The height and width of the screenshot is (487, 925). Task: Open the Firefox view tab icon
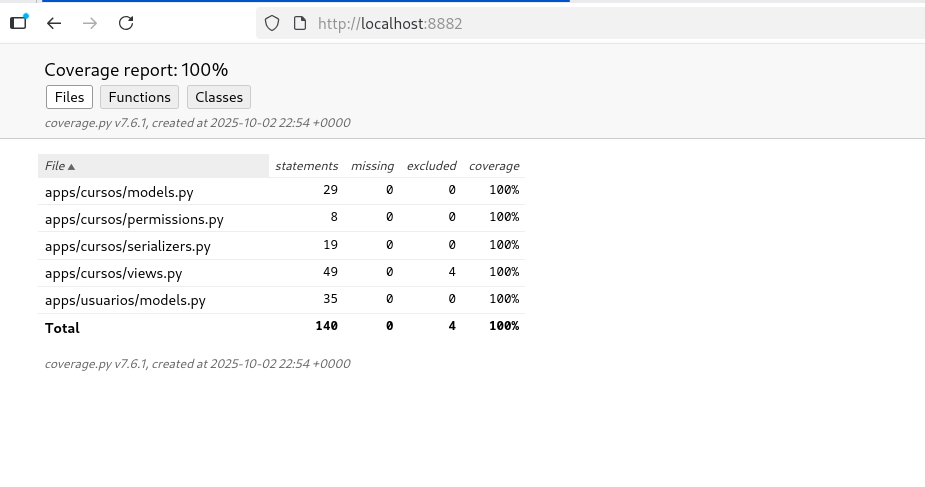(18, 22)
